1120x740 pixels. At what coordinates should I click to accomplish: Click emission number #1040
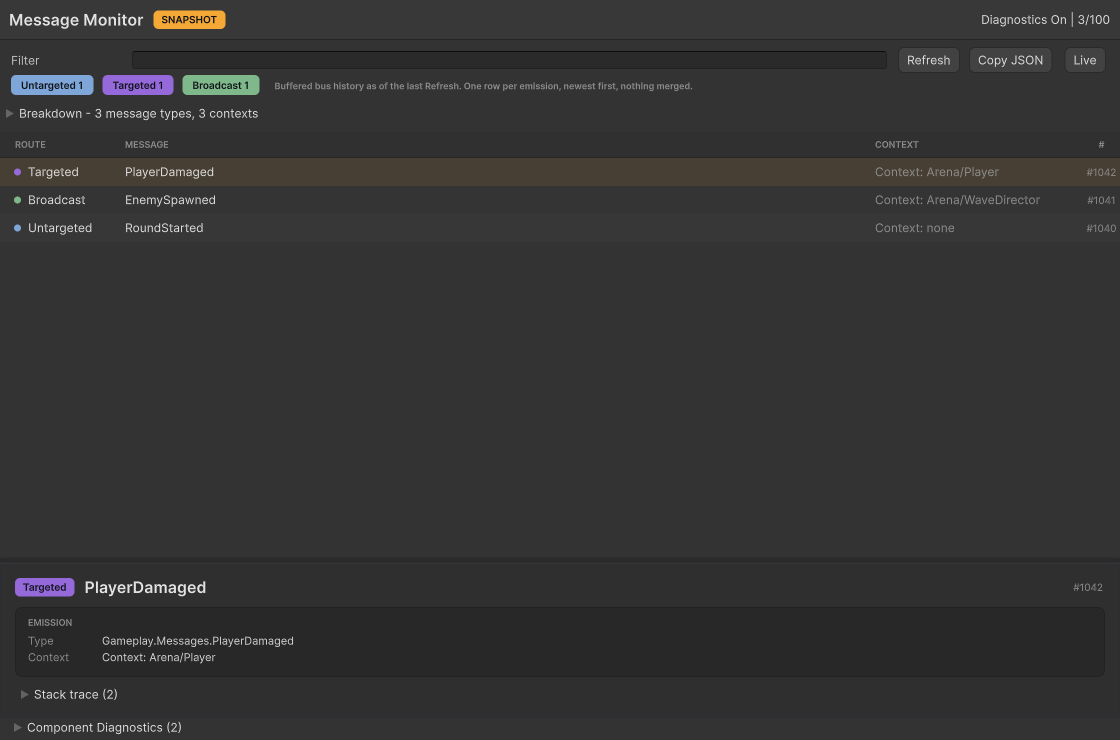click(x=1101, y=229)
